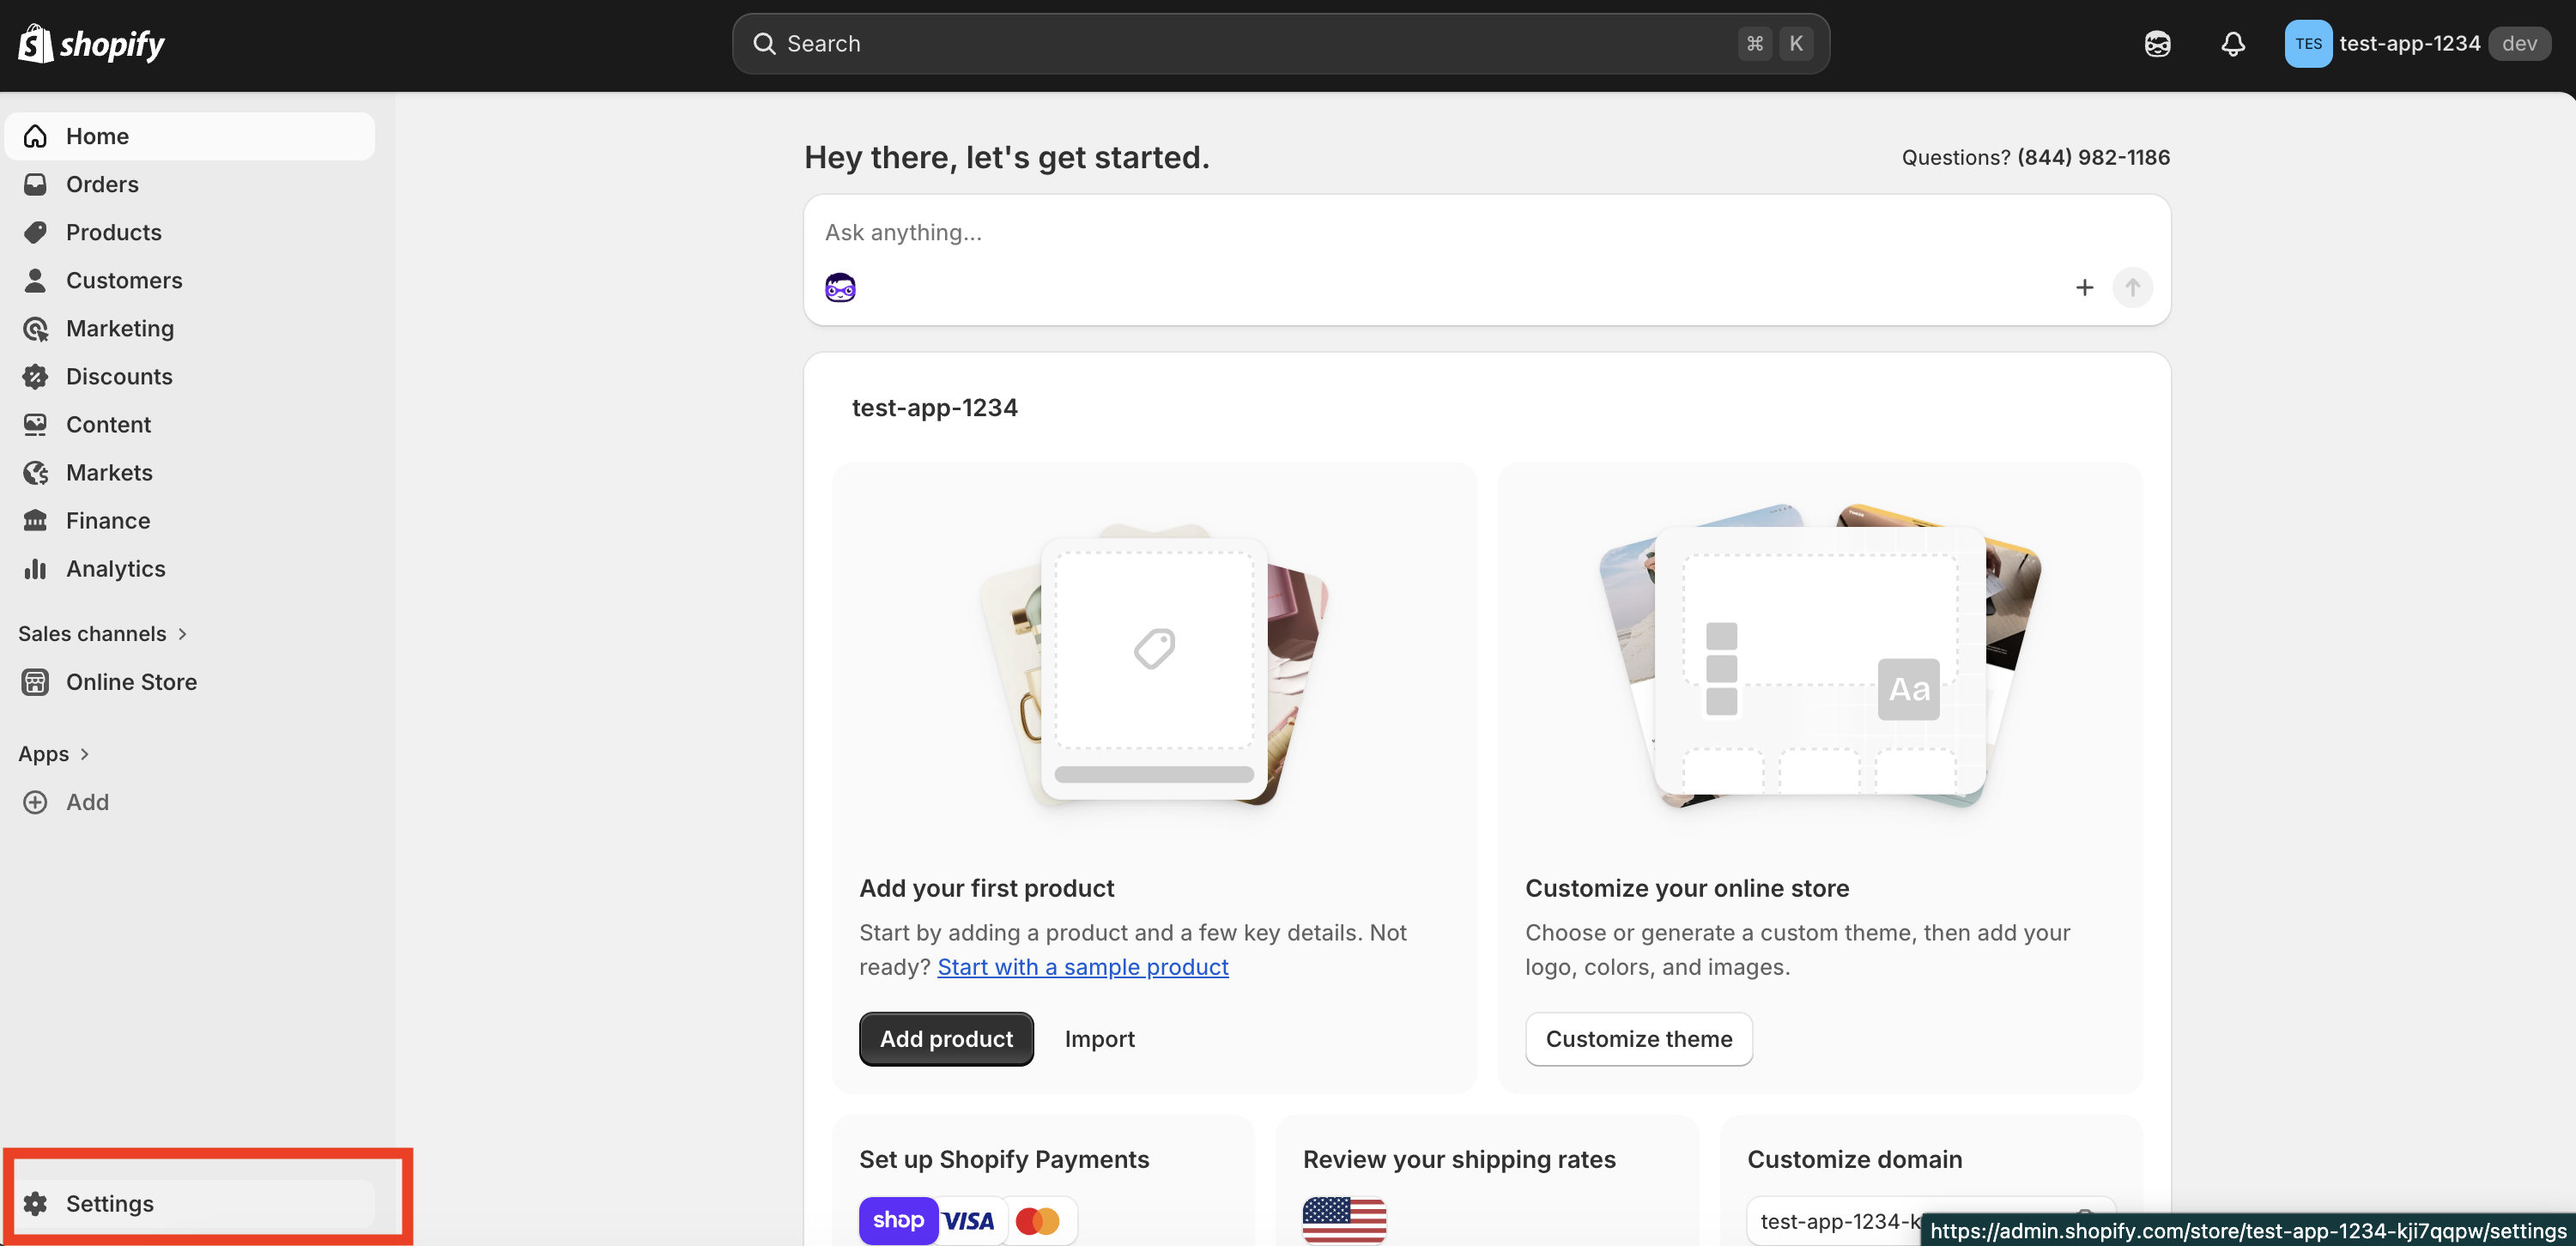This screenshot has height=1246, width=2576.
Task: Click the Orders inbox icon
Action: click(x=36, y=184)
